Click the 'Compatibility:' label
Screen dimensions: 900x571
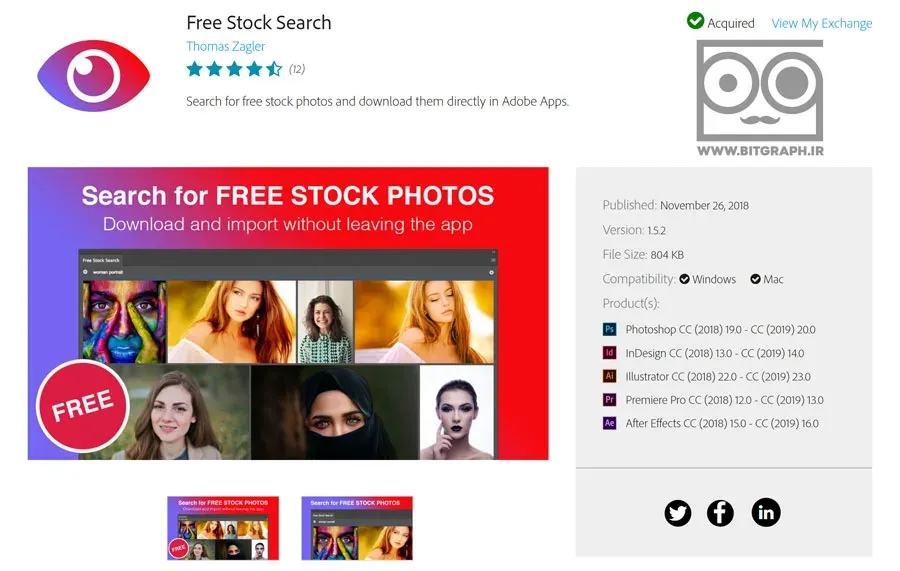639,279
